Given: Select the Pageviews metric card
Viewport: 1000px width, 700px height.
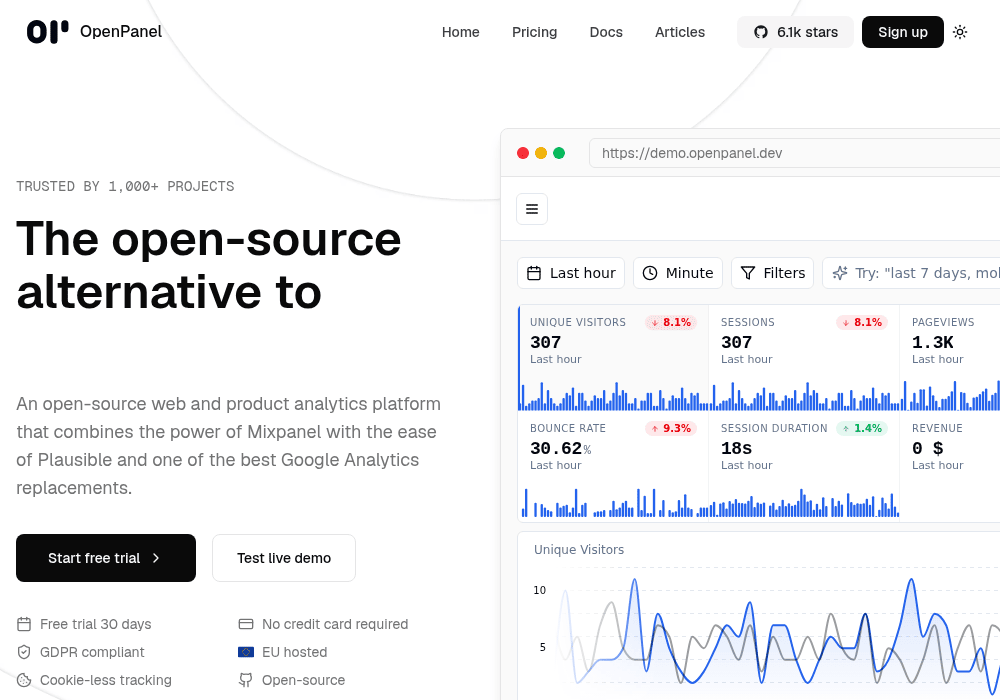Looking at the screenshot, I should click(950, 358).
